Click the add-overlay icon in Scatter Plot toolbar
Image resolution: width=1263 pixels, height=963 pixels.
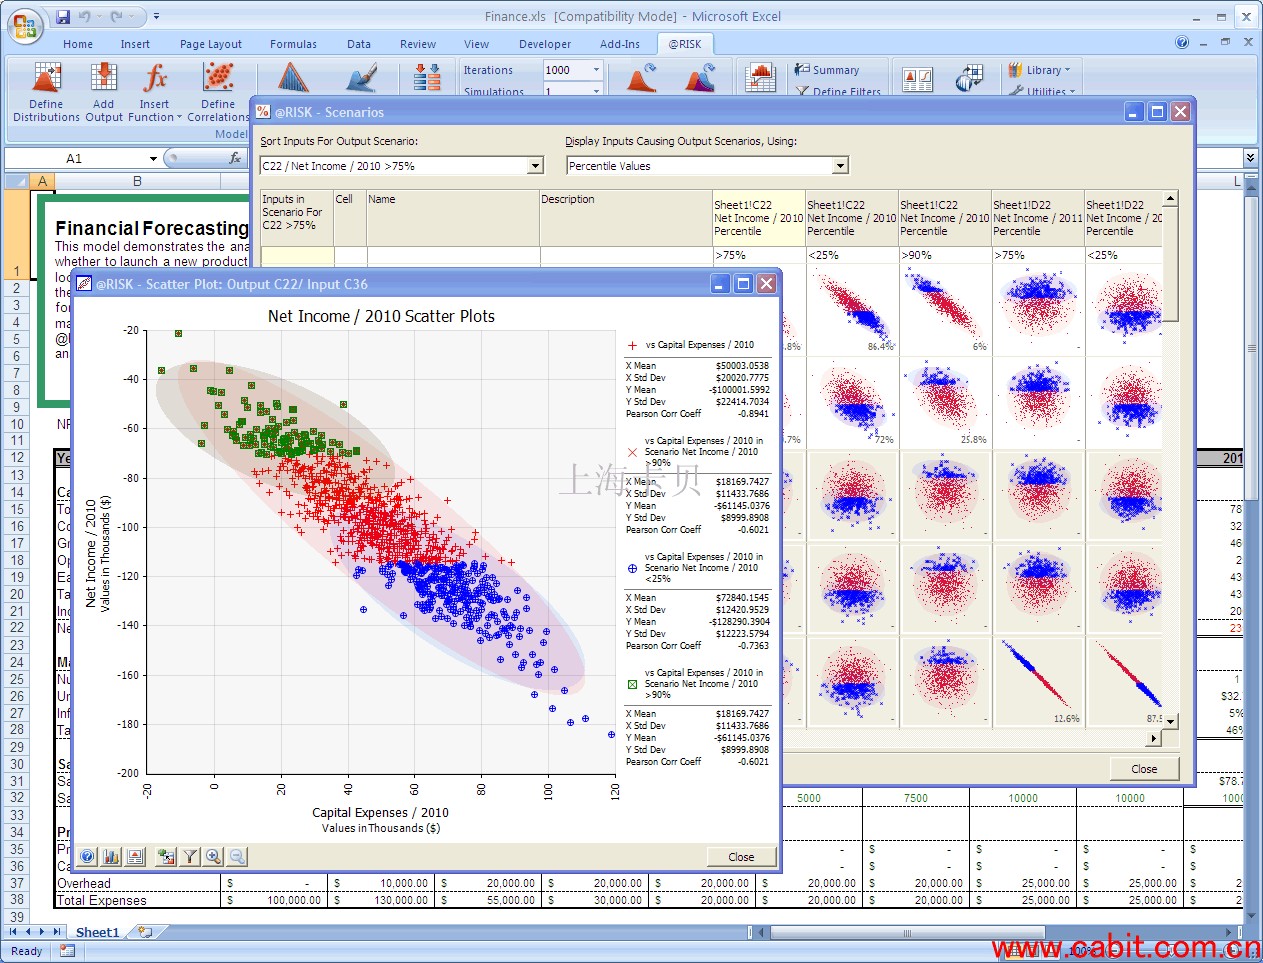(166, 857)
